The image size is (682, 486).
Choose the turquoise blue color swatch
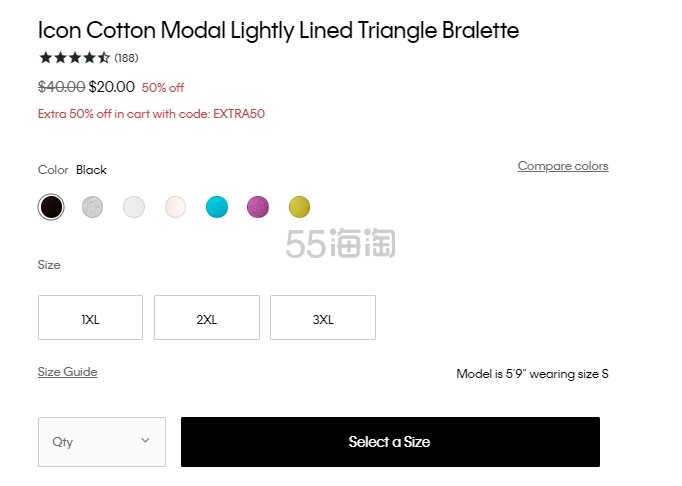(217, 207)
